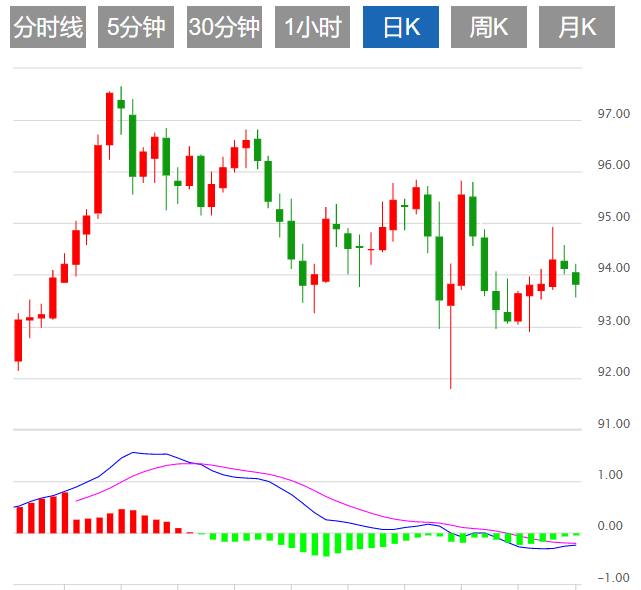Image resolution: width=641 pixels, height=590 pixels.
Task: Click the 1.00 MACD axis label
Action: (610, 475)
